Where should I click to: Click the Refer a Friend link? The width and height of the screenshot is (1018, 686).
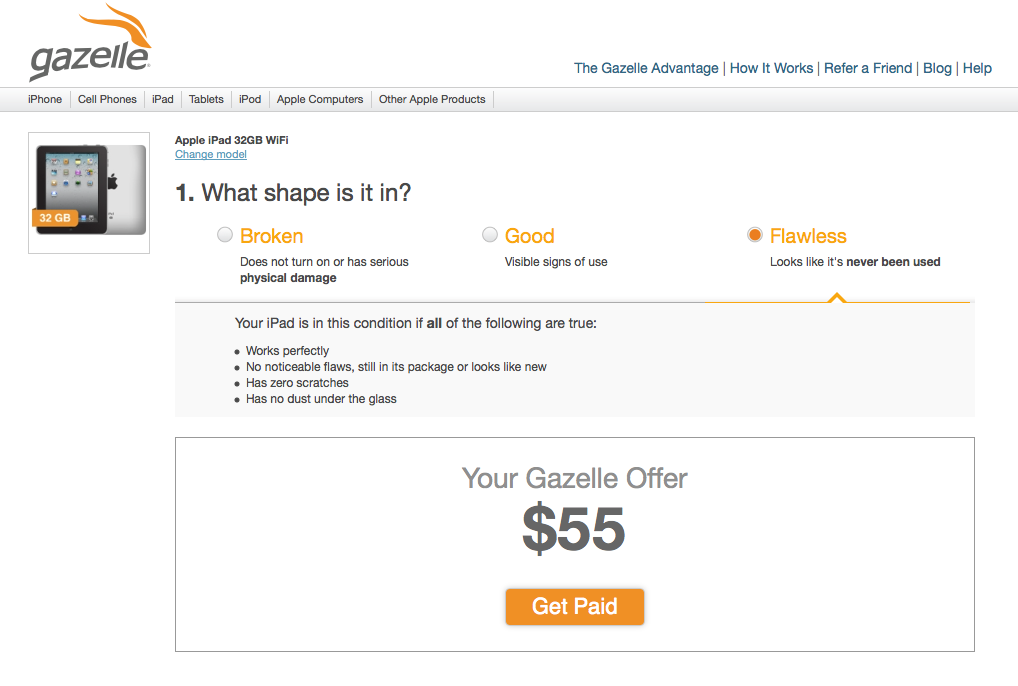point(868,68)
